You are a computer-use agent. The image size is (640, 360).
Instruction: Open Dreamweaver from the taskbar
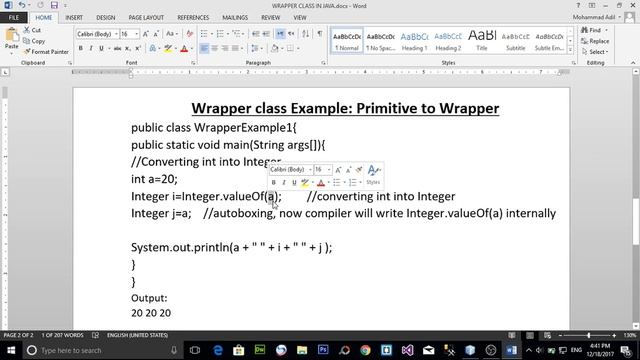(260, 350)
